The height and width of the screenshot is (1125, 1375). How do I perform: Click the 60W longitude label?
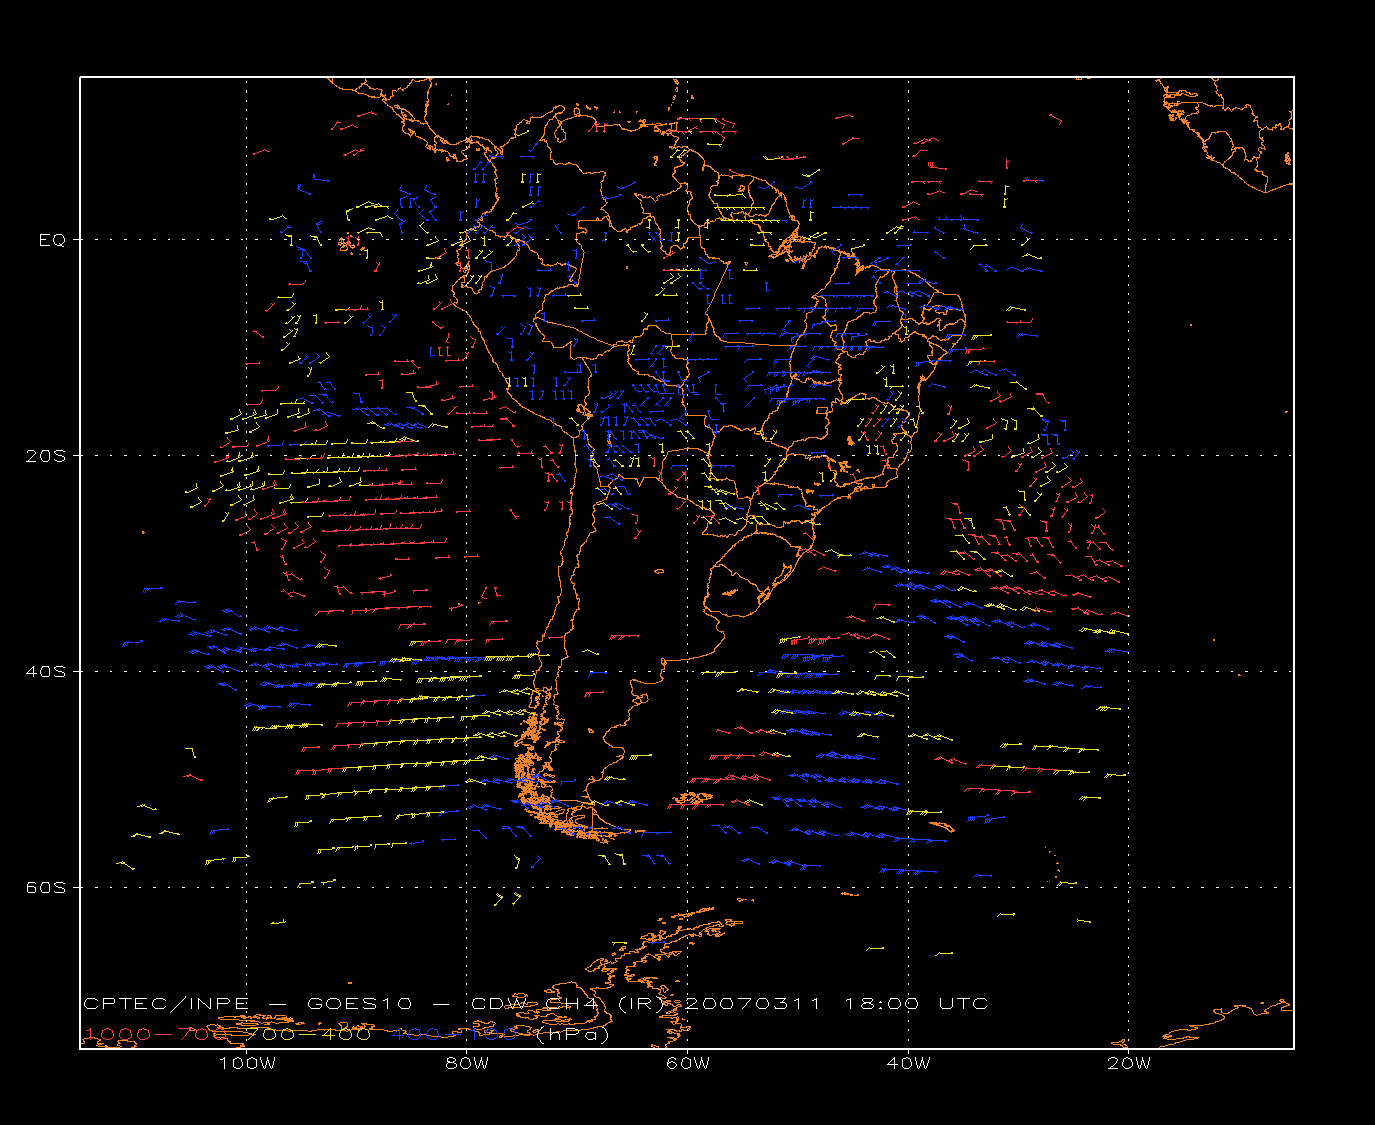click(x=688, y=1063)
